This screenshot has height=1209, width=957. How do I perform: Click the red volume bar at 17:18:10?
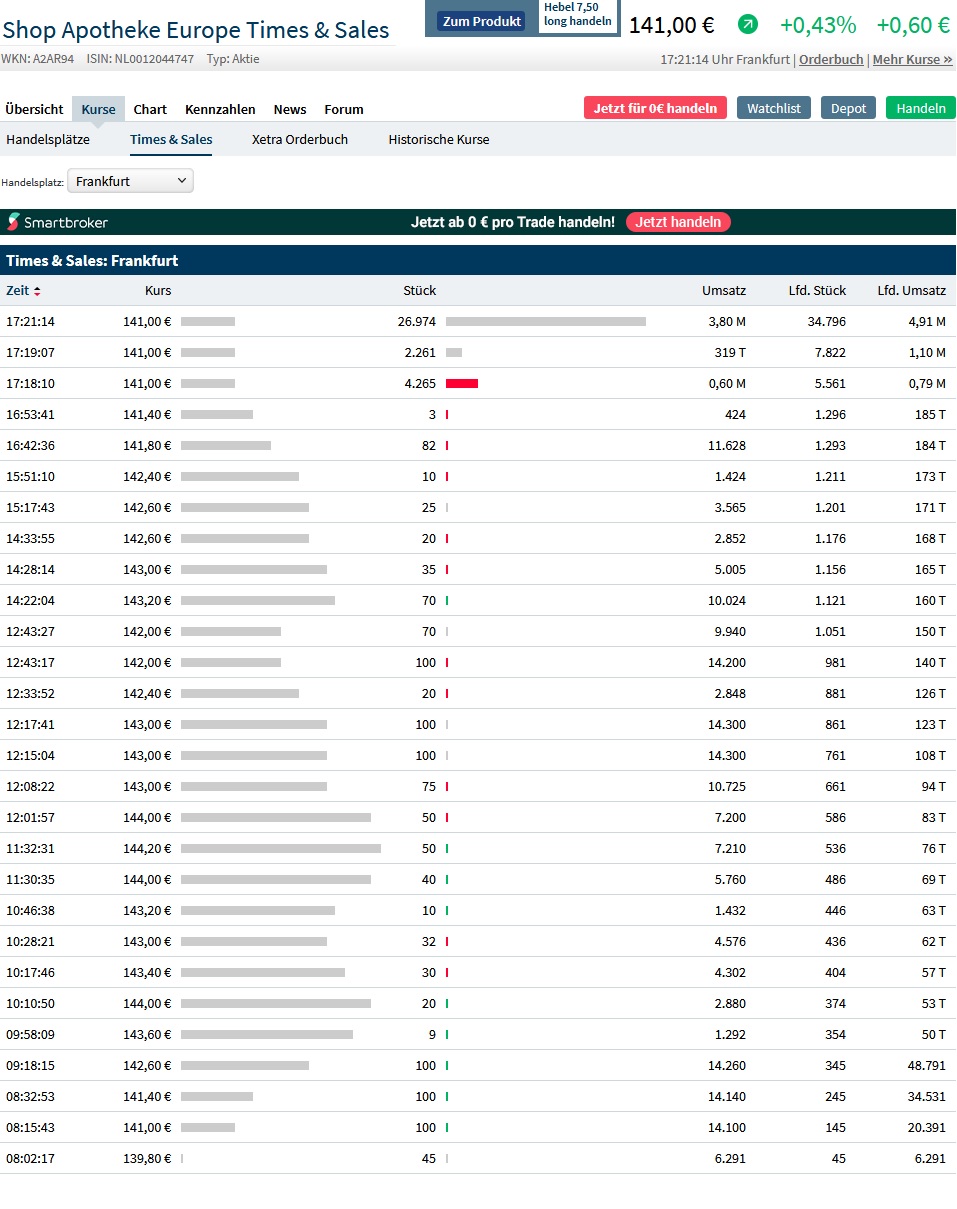462,384
